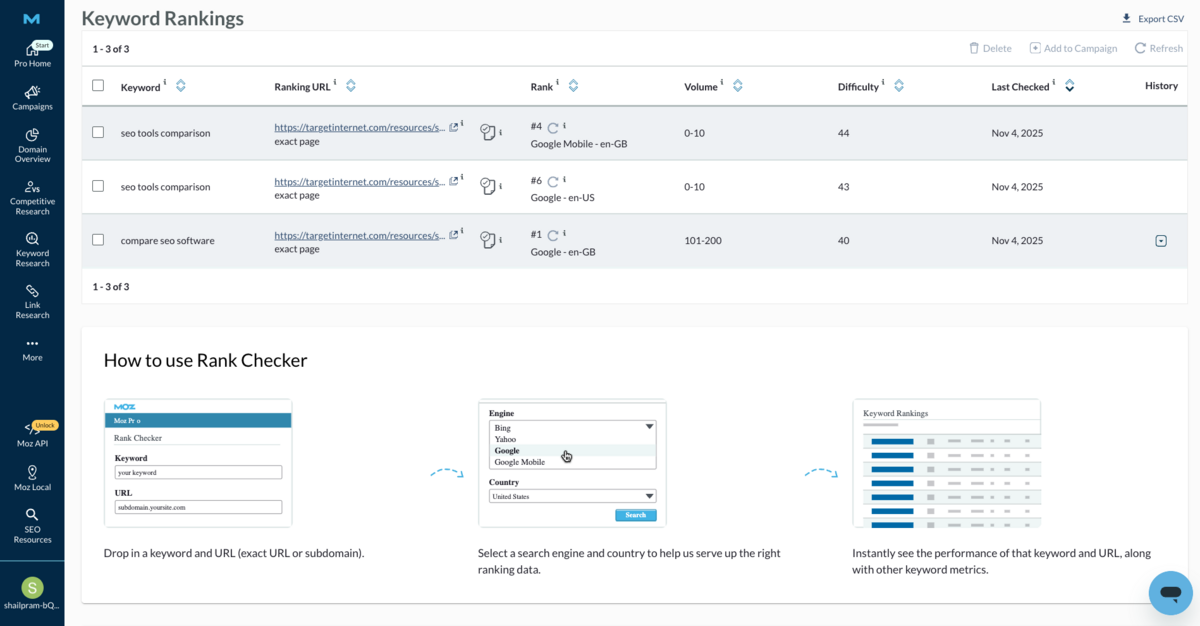Select 'compare seo software' keyword text
The width and height of the screenshot is (1200, 626).
click(167, 241)
